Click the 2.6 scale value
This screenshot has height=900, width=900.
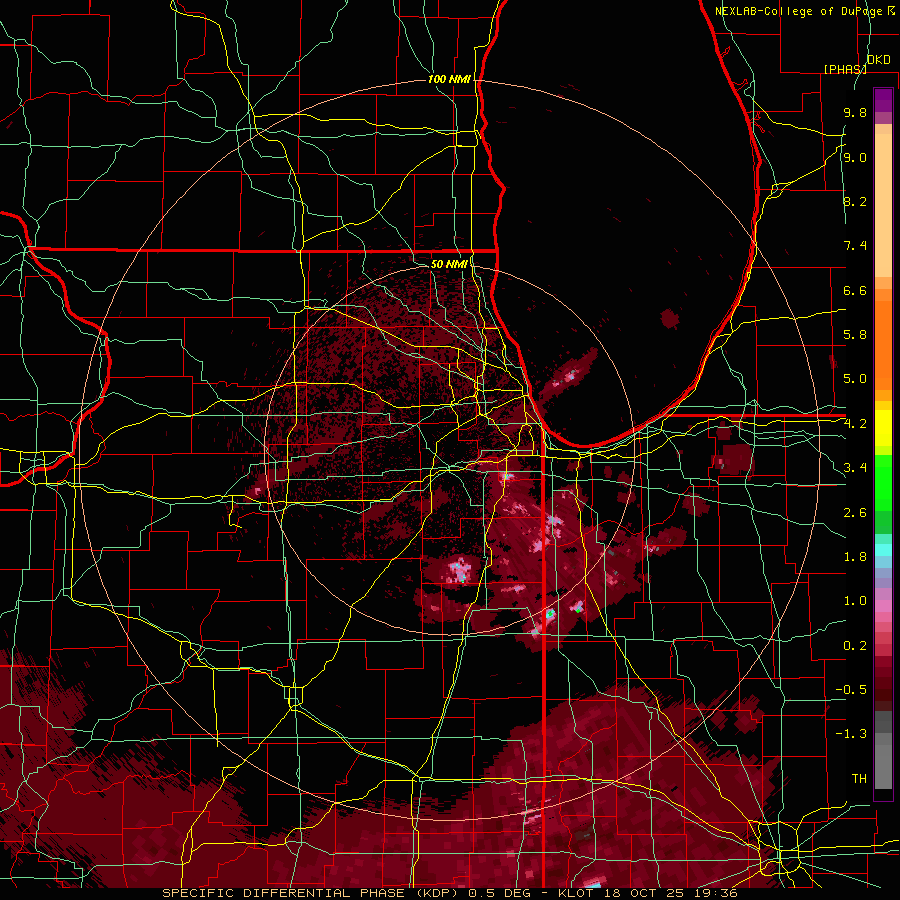[x=855, y=513]
